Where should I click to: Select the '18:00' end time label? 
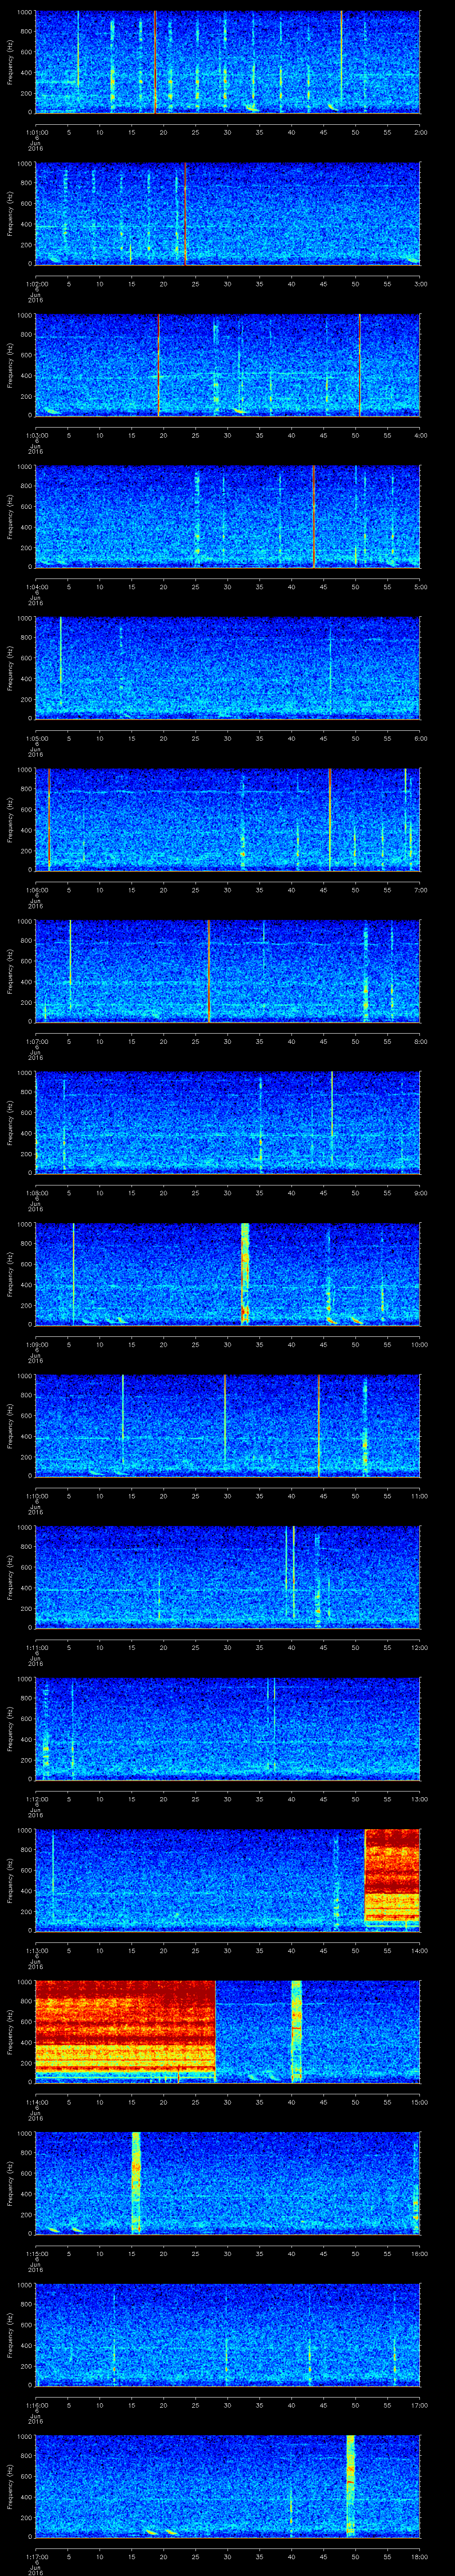(419, 2556)
